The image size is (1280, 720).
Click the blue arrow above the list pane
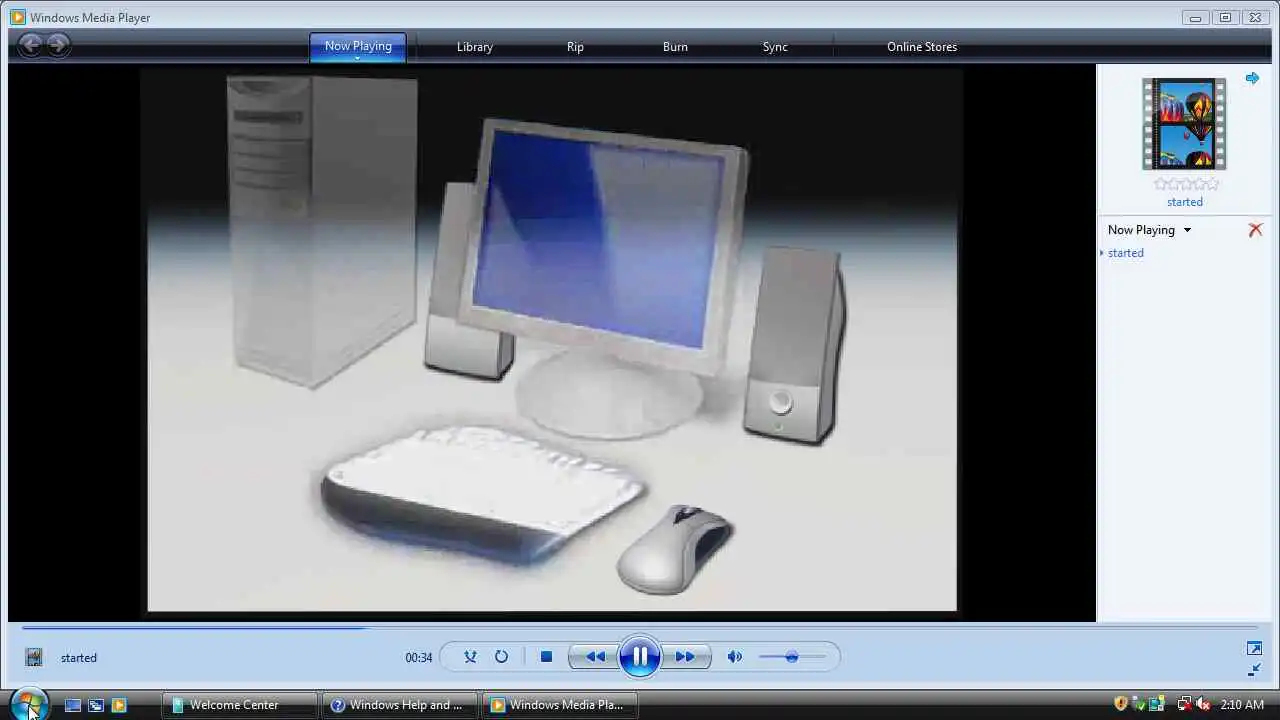coord(1252,78)
